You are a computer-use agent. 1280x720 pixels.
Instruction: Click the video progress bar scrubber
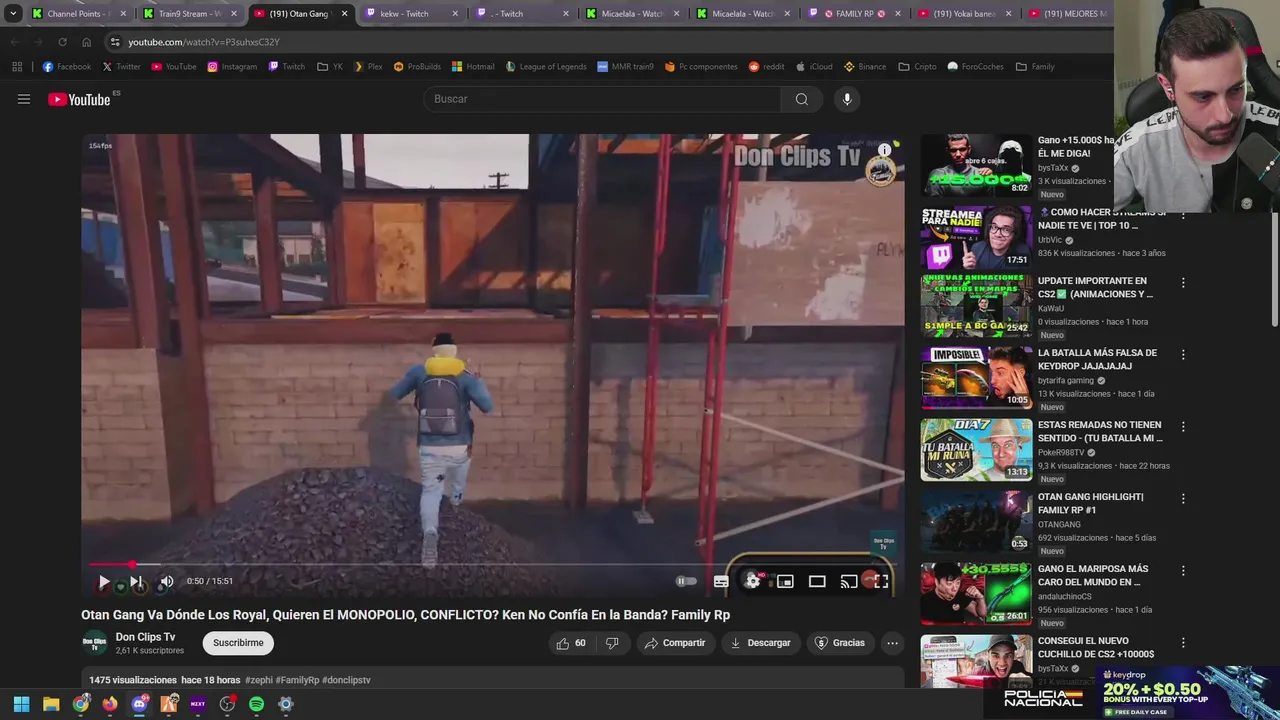[x=132, y=565]
